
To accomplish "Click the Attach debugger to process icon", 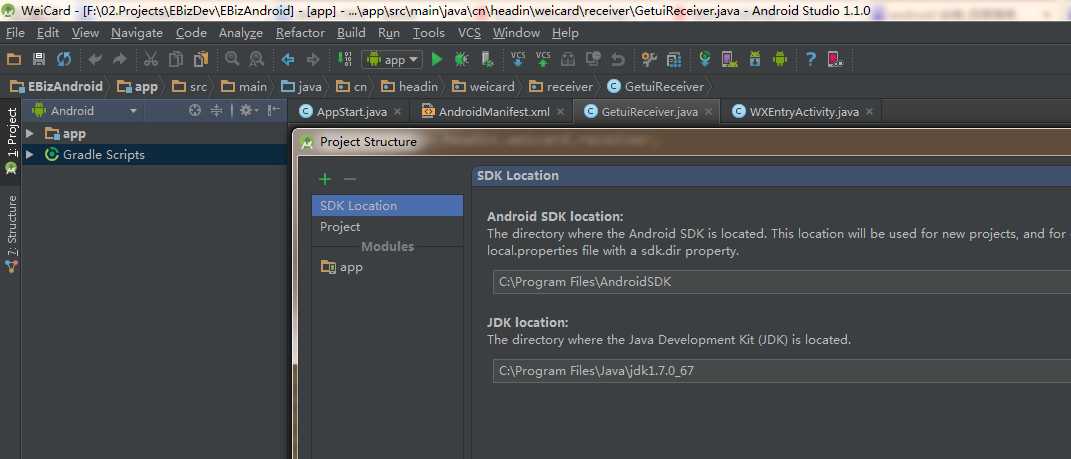I will point(487,60).
